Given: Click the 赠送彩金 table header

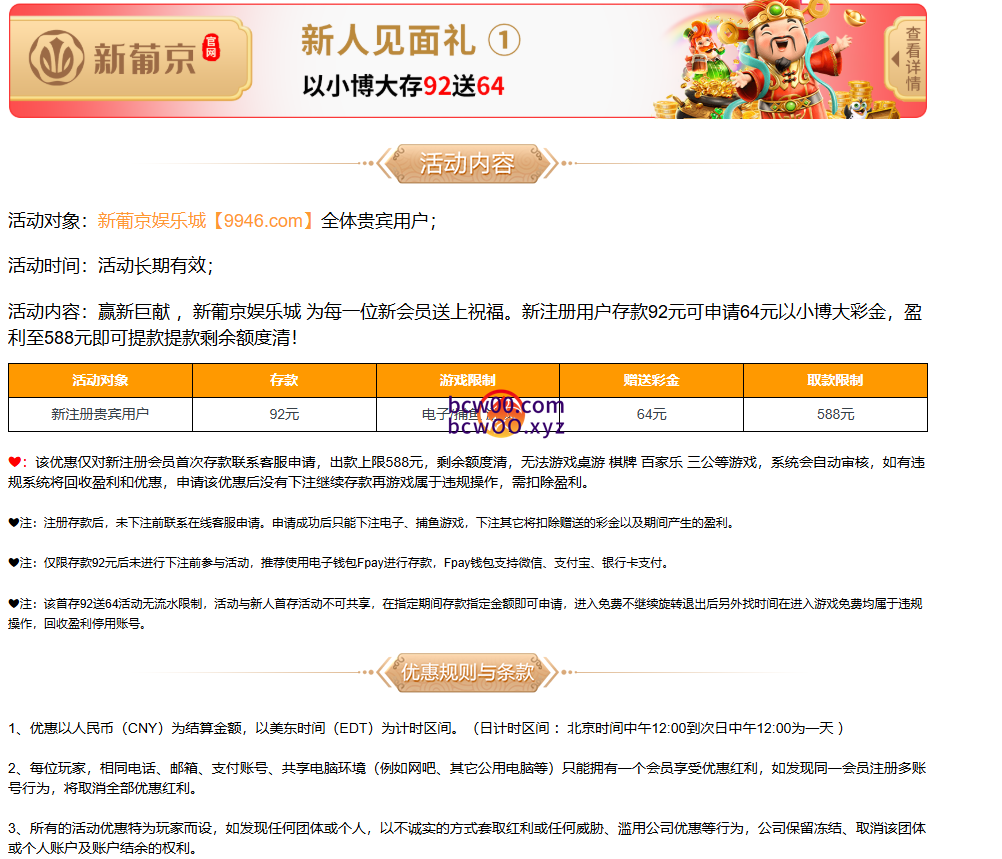Looking at the screenshot, I should tap(651, 380).
